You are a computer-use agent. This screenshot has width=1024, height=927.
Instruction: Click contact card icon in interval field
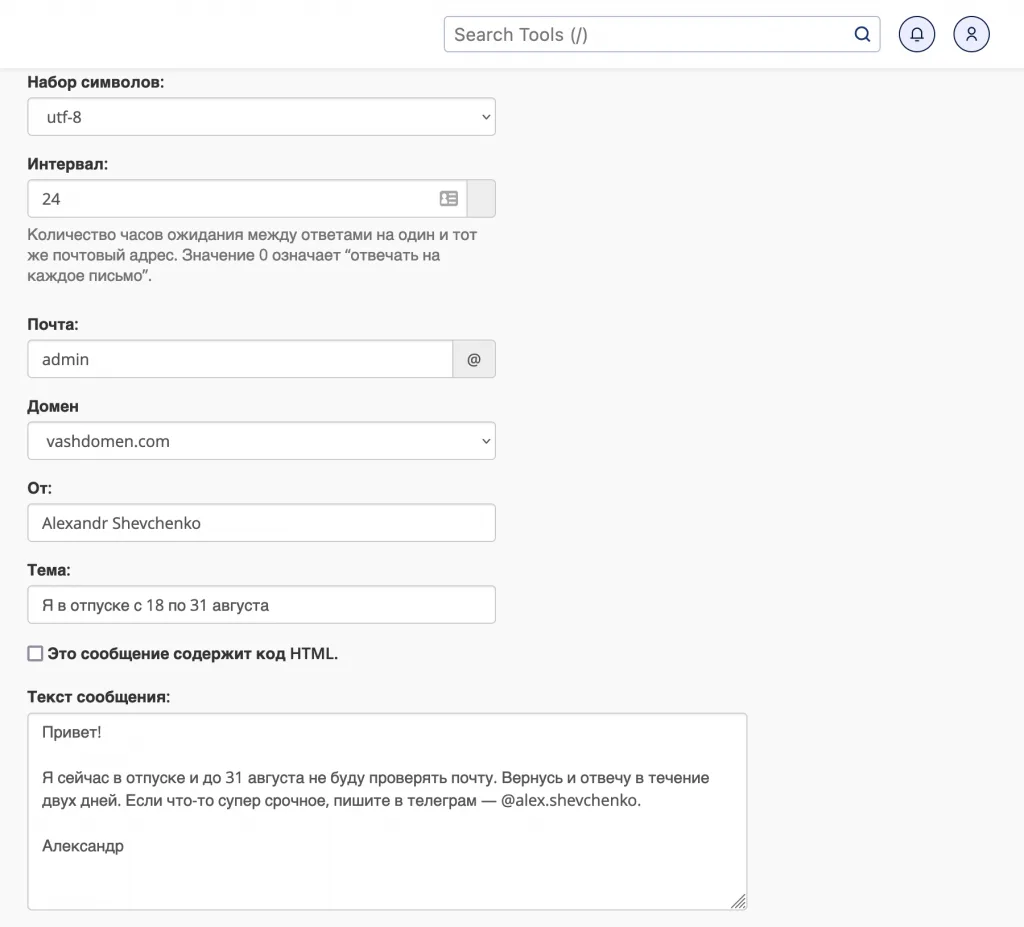pyautogui.click(x=449, y=199)
